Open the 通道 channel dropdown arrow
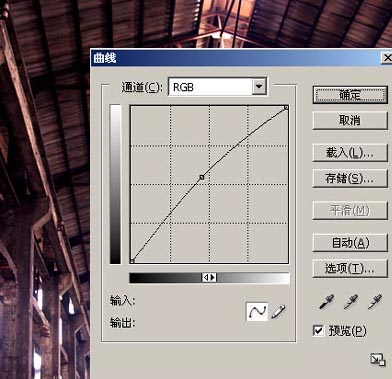This screenshot has height=379, width=392. pyautogui.click(x=259, y=87)
